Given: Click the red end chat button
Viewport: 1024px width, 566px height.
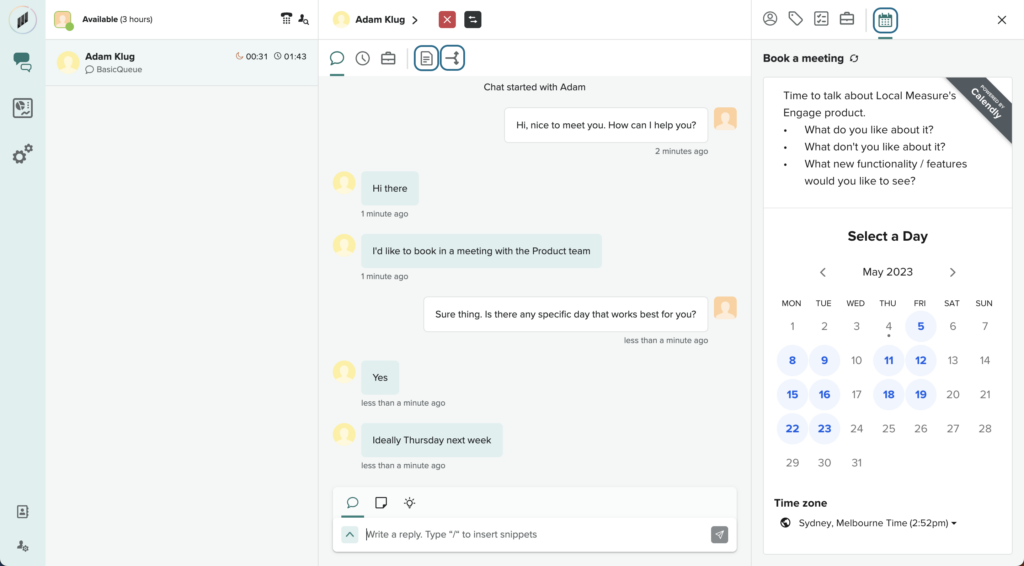Looking at the screenshot, I should click(x=447, y=20).
